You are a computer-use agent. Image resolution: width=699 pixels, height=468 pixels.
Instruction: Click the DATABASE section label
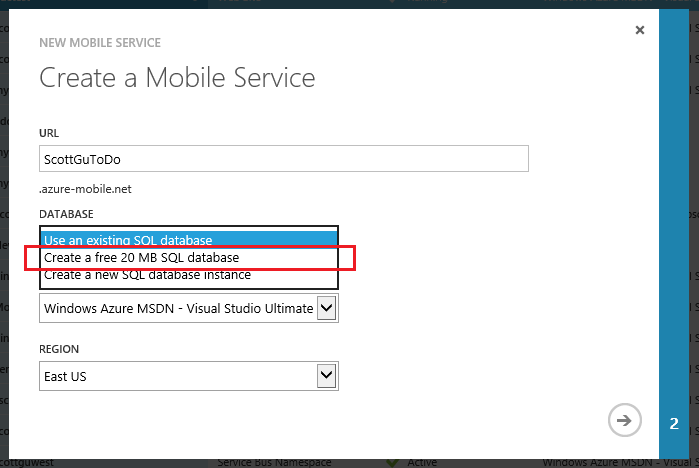pos(66,214)
